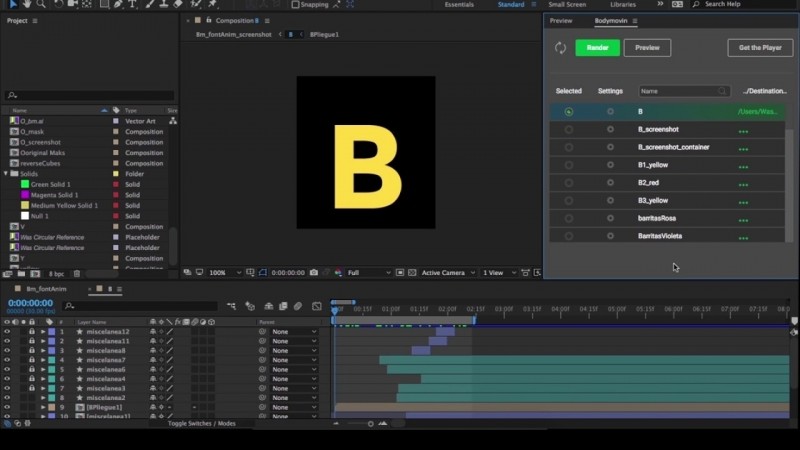This screenshot has width=800, height=450.
Task: Click the Bodymovin refresh arrows icon
Action: [x=560, y=48]
